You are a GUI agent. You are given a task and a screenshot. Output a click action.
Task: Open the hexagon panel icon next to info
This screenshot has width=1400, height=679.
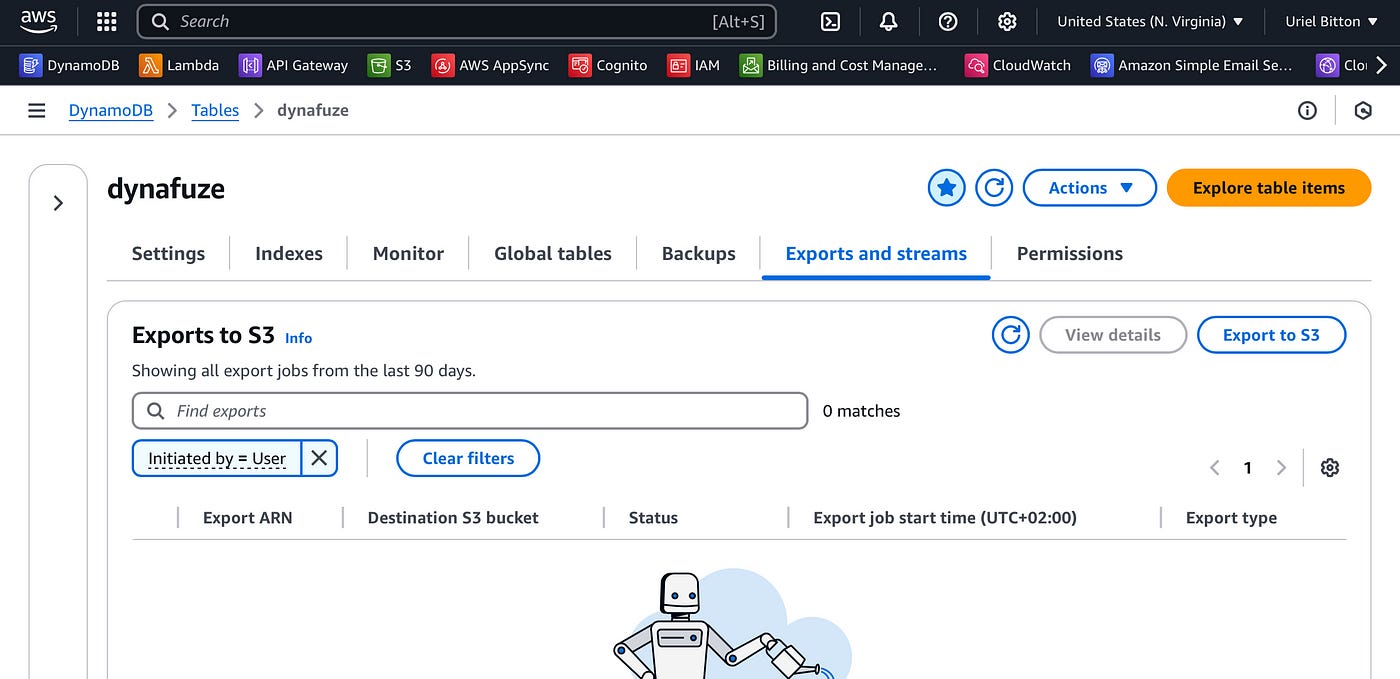click(1363, 110)
